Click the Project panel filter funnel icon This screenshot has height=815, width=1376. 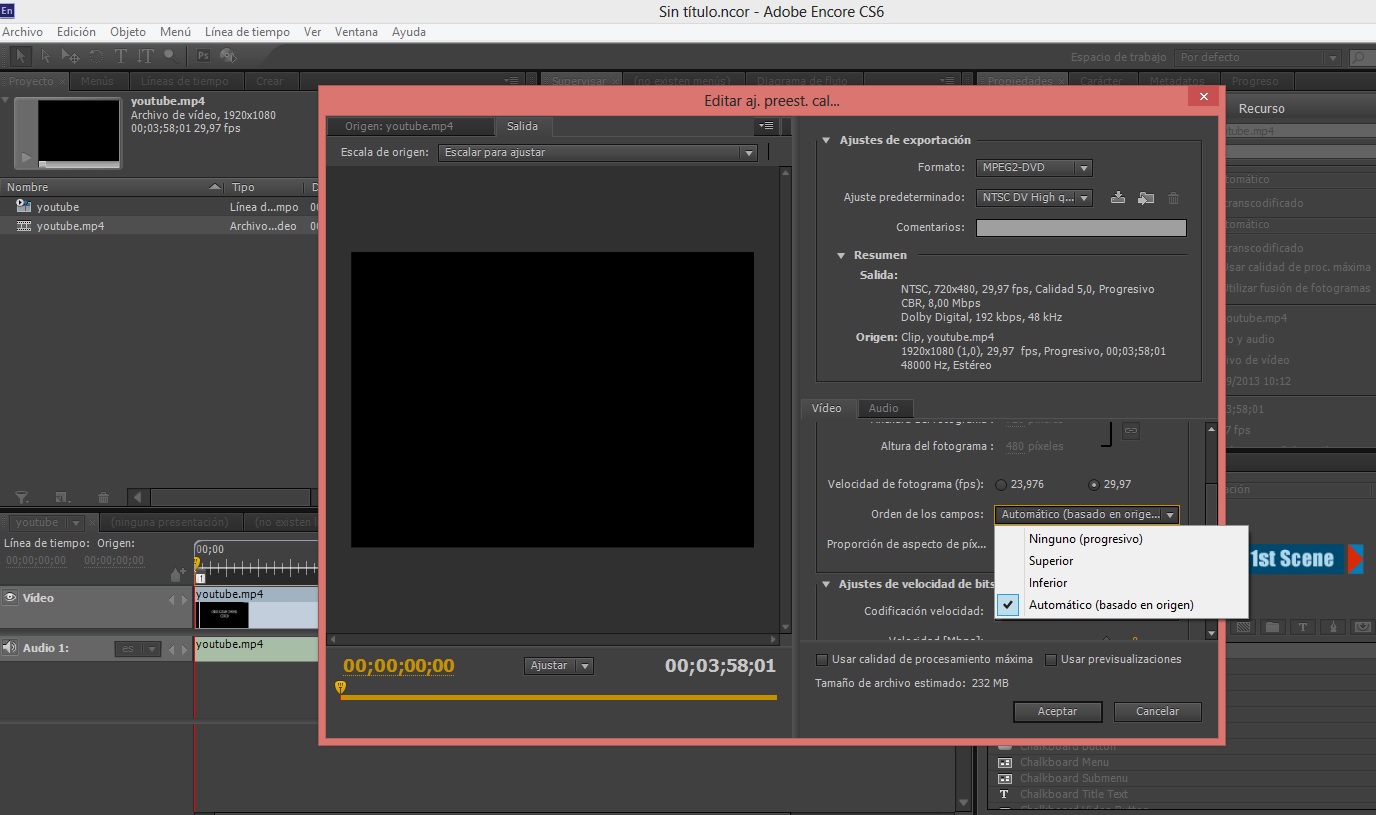(22, 497)
